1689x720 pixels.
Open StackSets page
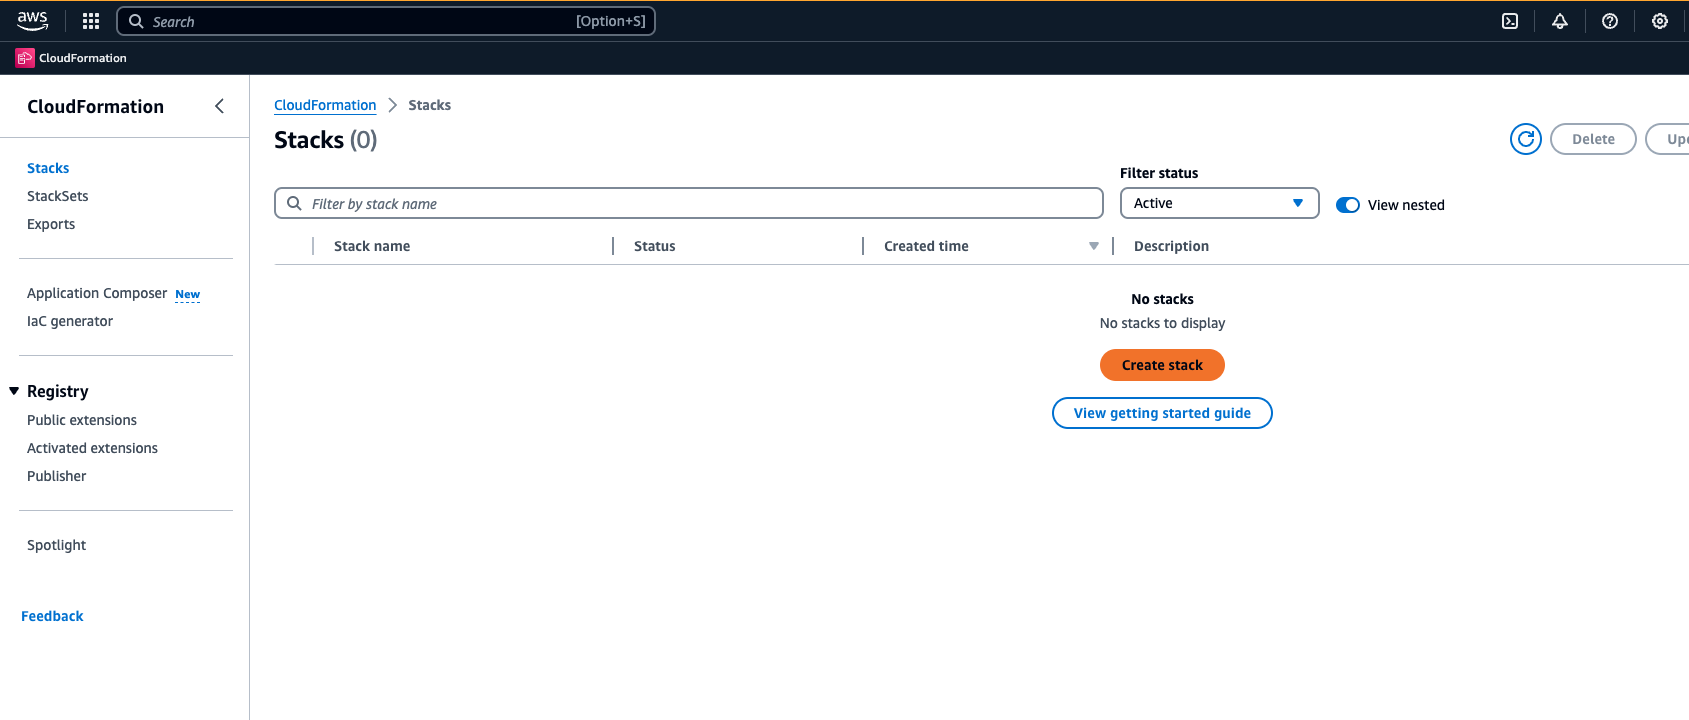[57, 196]
